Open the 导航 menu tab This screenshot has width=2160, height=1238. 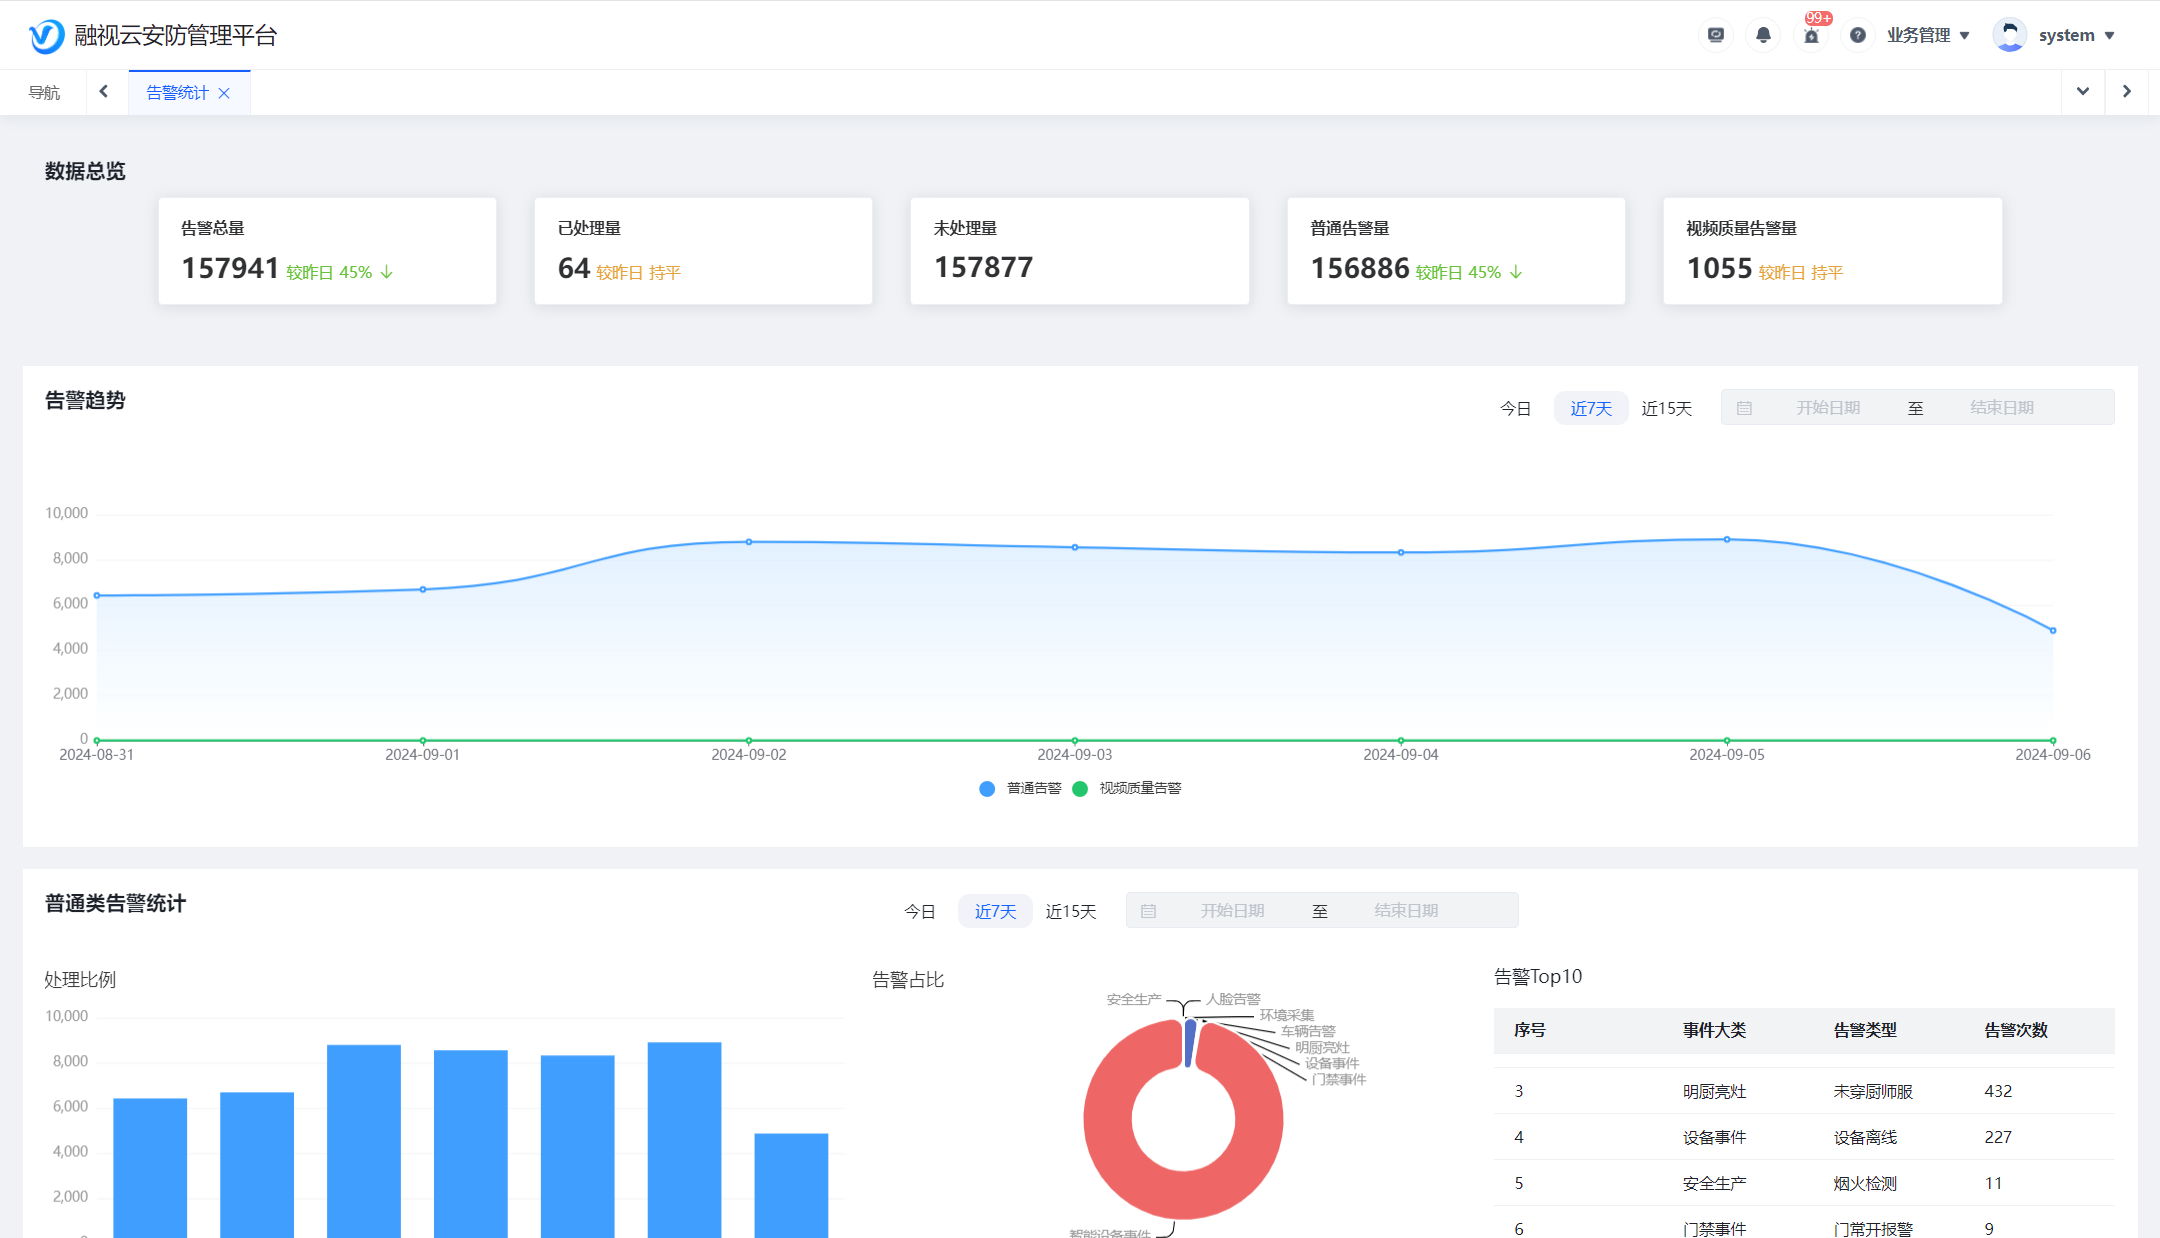point(44,92)
